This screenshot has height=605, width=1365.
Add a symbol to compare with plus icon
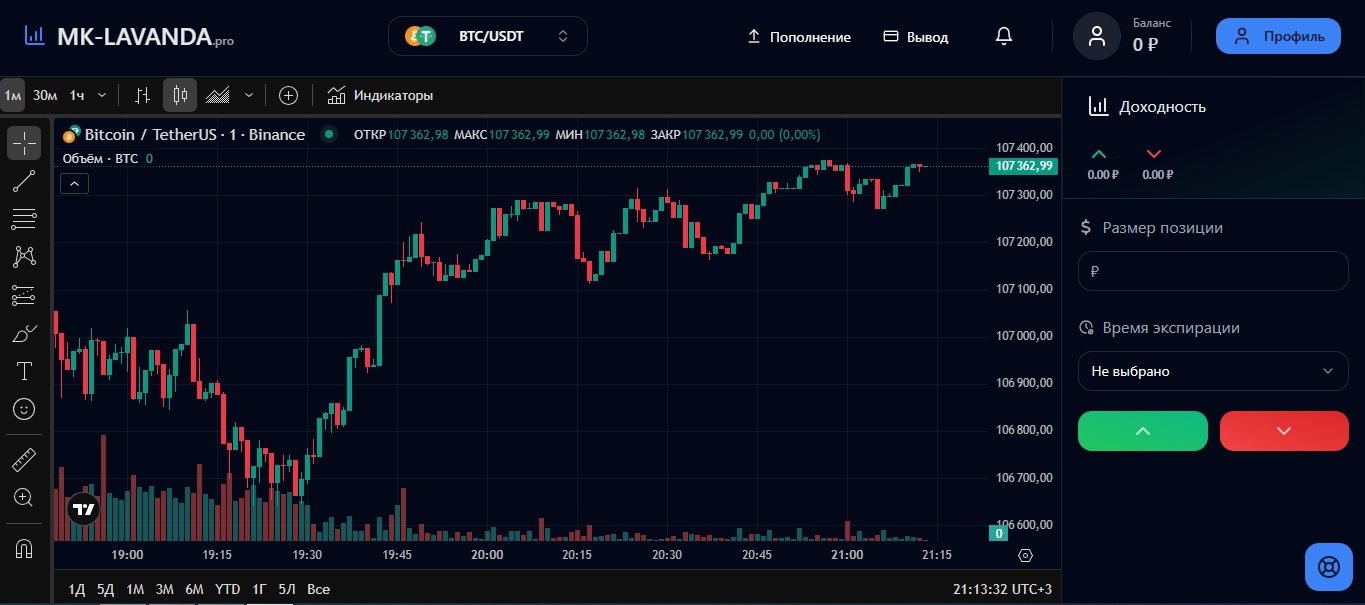tap(288, 95)
